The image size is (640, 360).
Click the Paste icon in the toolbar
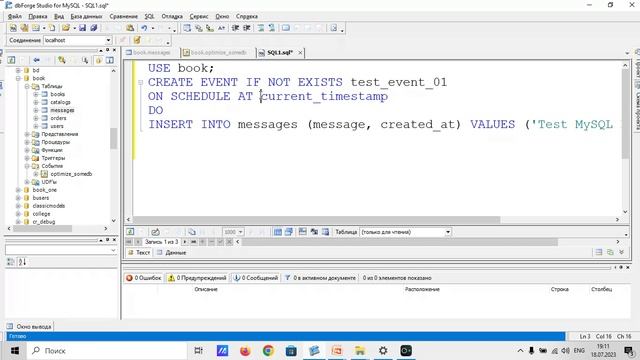tap(130, 28)
